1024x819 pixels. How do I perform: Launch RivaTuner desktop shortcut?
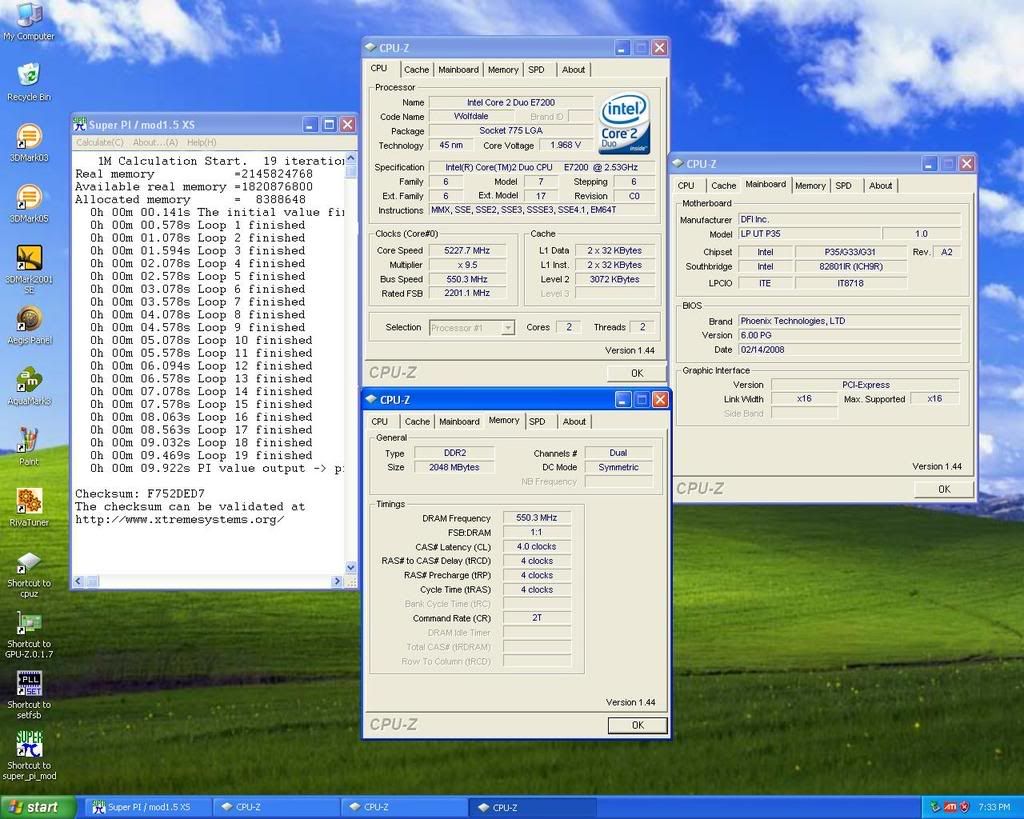pyautogui.click(x=29, y=507)
